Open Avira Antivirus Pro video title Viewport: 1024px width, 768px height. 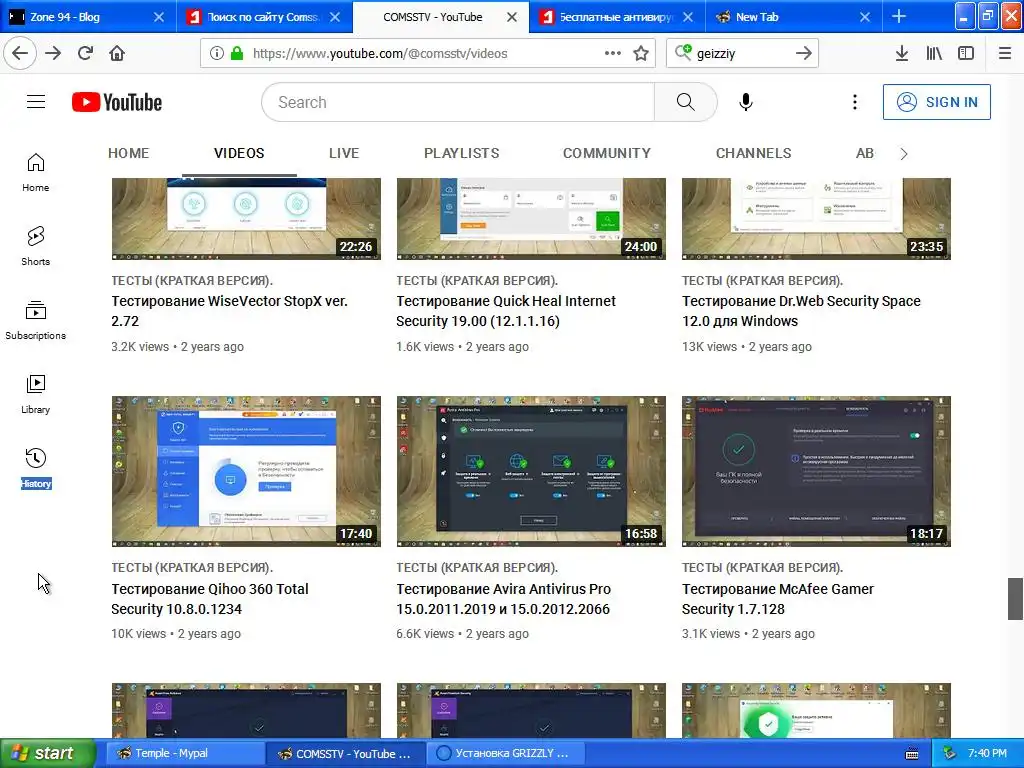504,599
